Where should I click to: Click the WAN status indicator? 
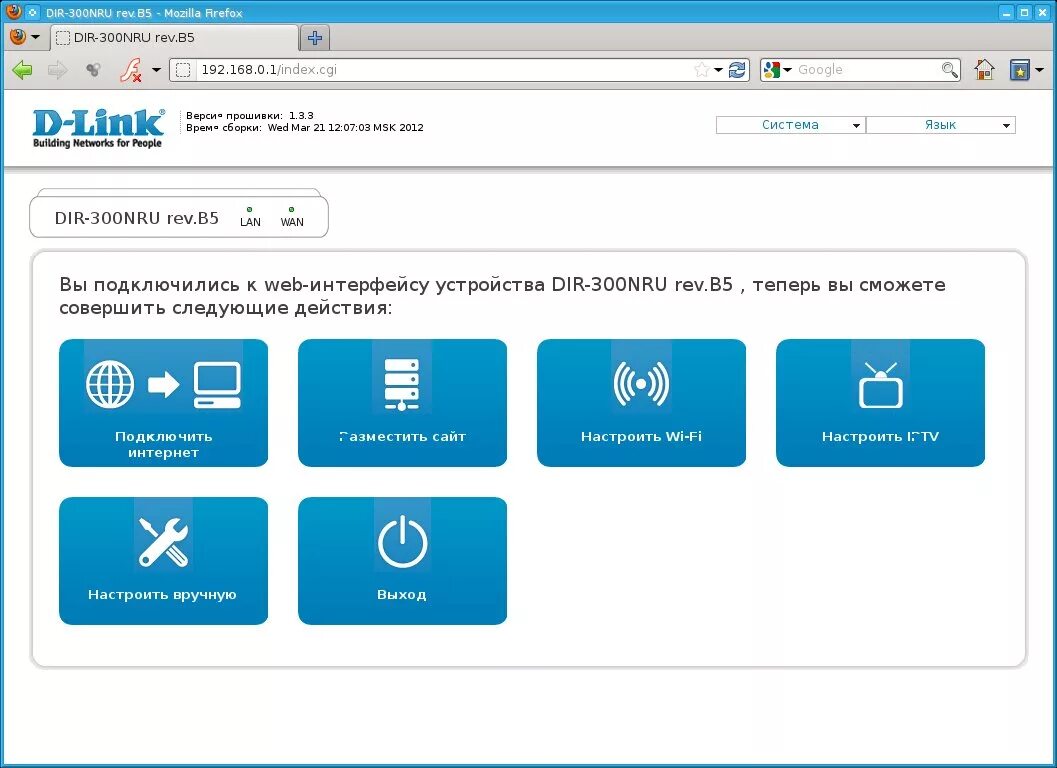(292, 217)
